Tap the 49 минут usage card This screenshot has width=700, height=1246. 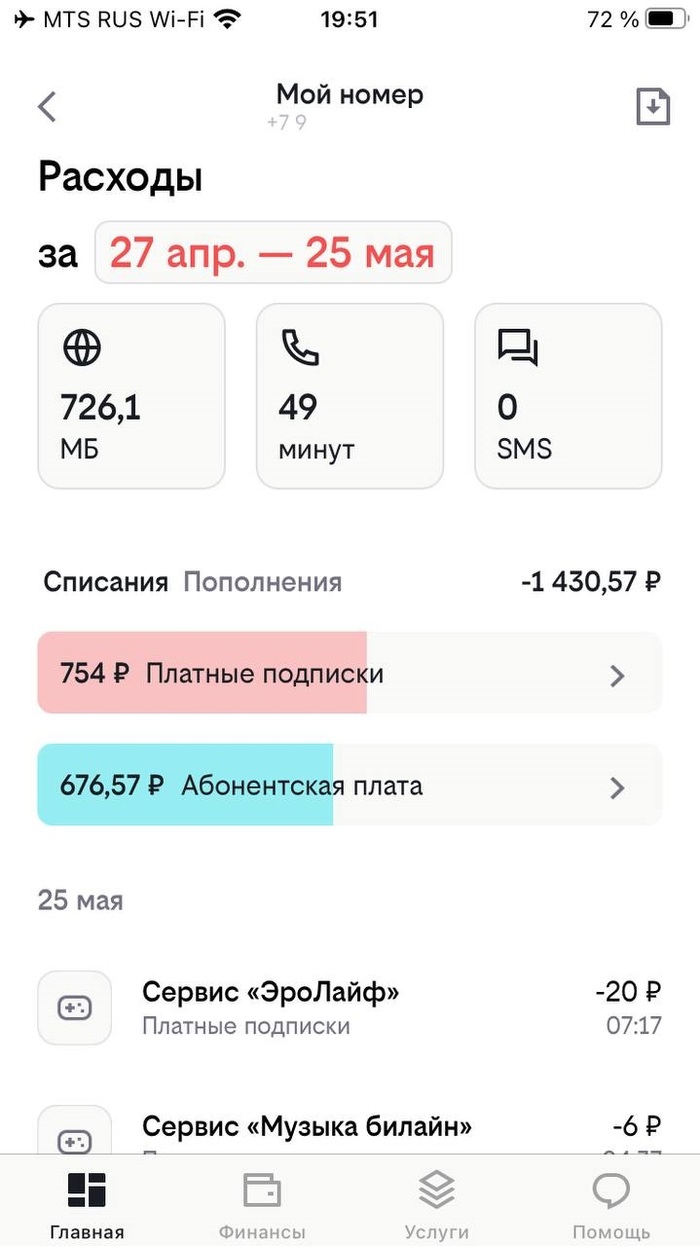click(349, 396)
